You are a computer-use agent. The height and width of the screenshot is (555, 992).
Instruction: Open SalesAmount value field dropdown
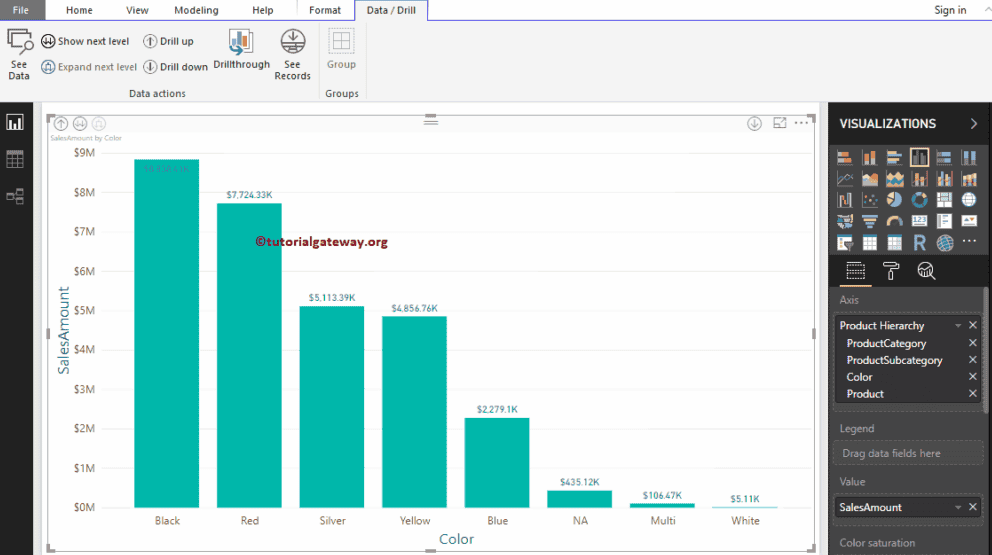[958, 508]
